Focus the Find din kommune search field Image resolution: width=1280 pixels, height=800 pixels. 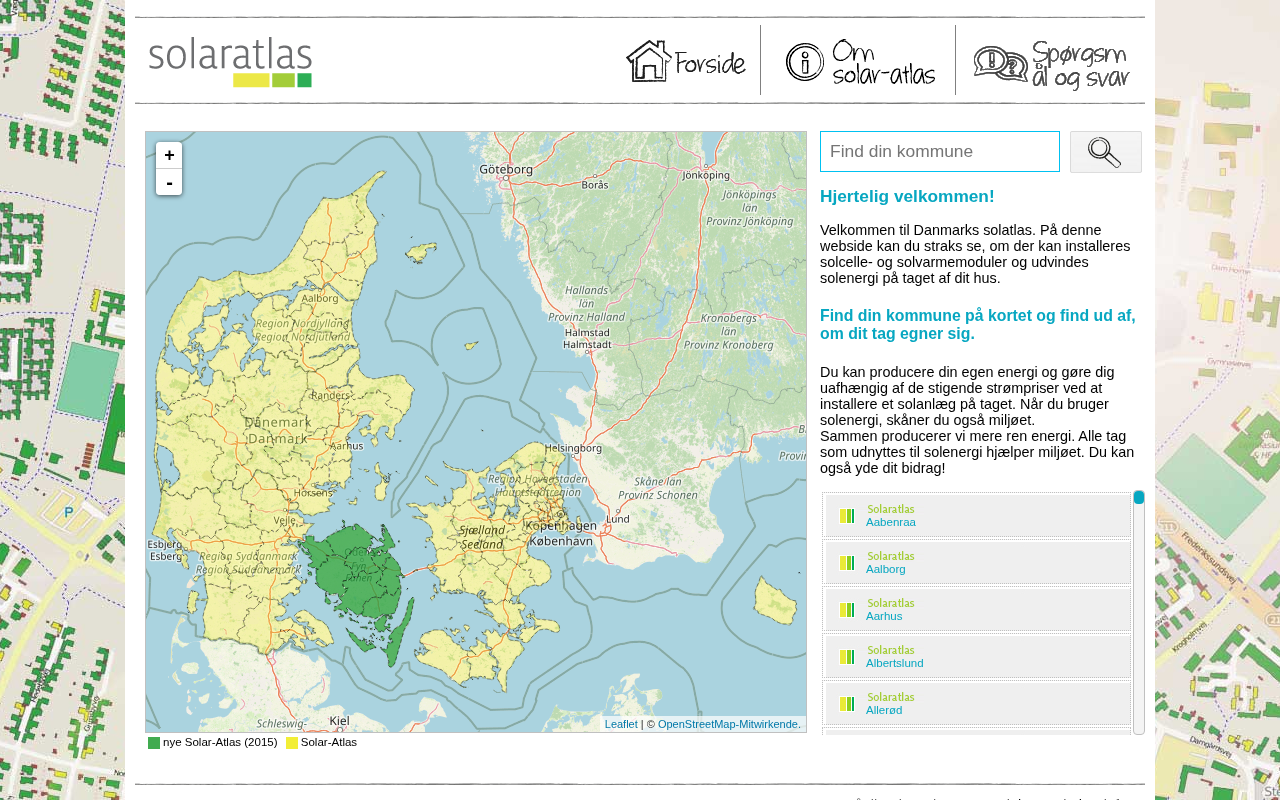coord(939,152)
